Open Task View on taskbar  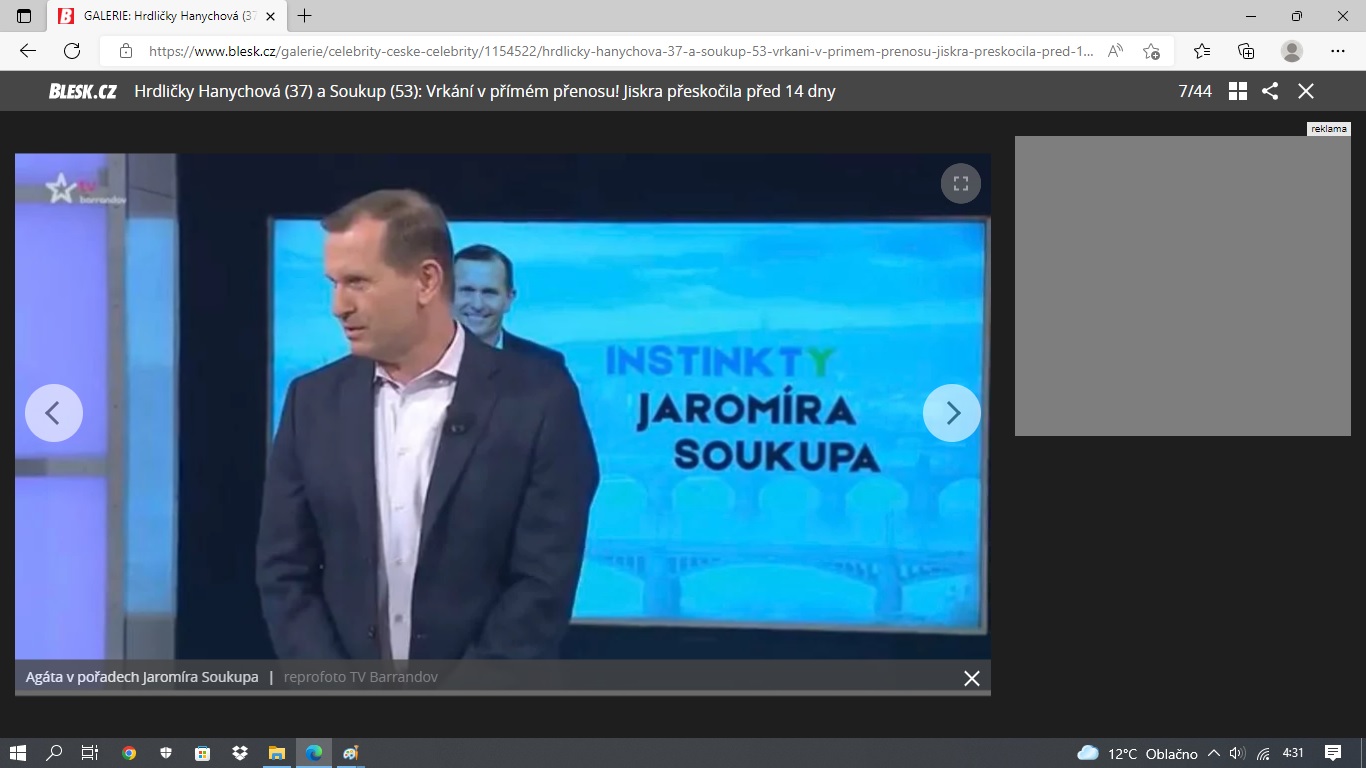point(89,753)
